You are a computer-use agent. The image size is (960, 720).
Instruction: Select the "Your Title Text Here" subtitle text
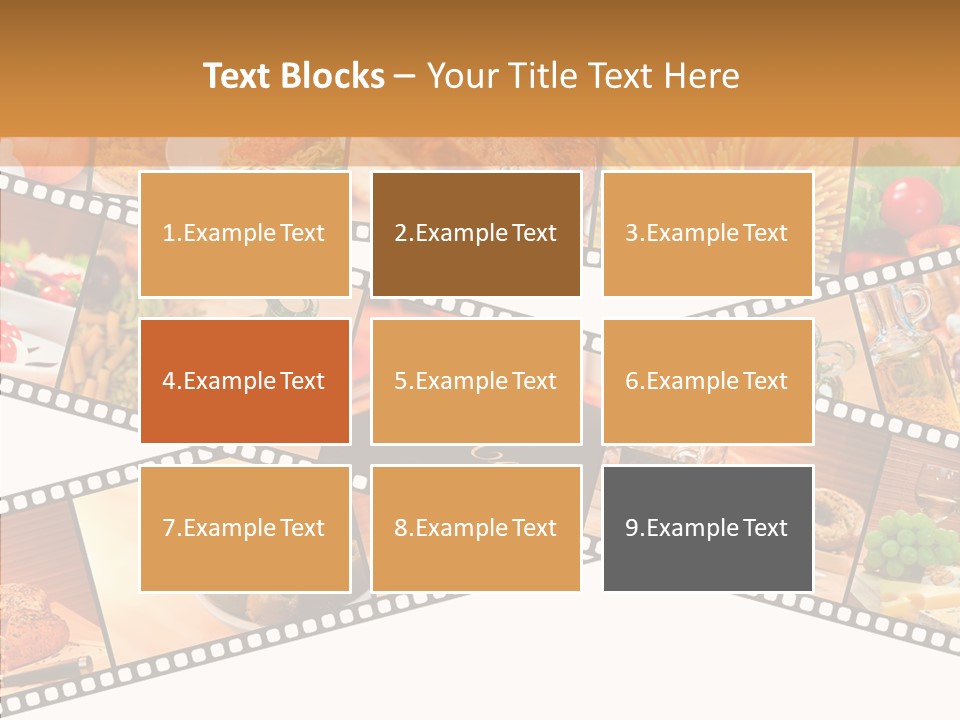click(x=583, y=76)
